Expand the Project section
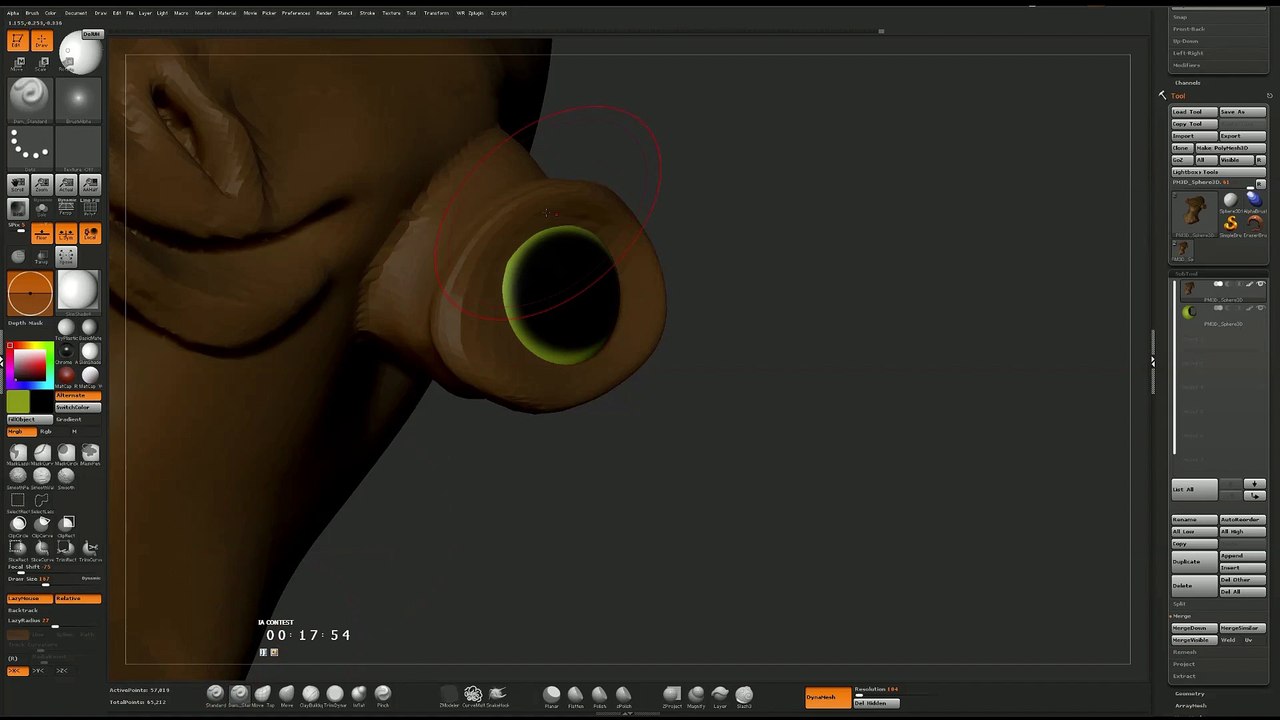The image size is (1280, 720). pos(1184,664)
